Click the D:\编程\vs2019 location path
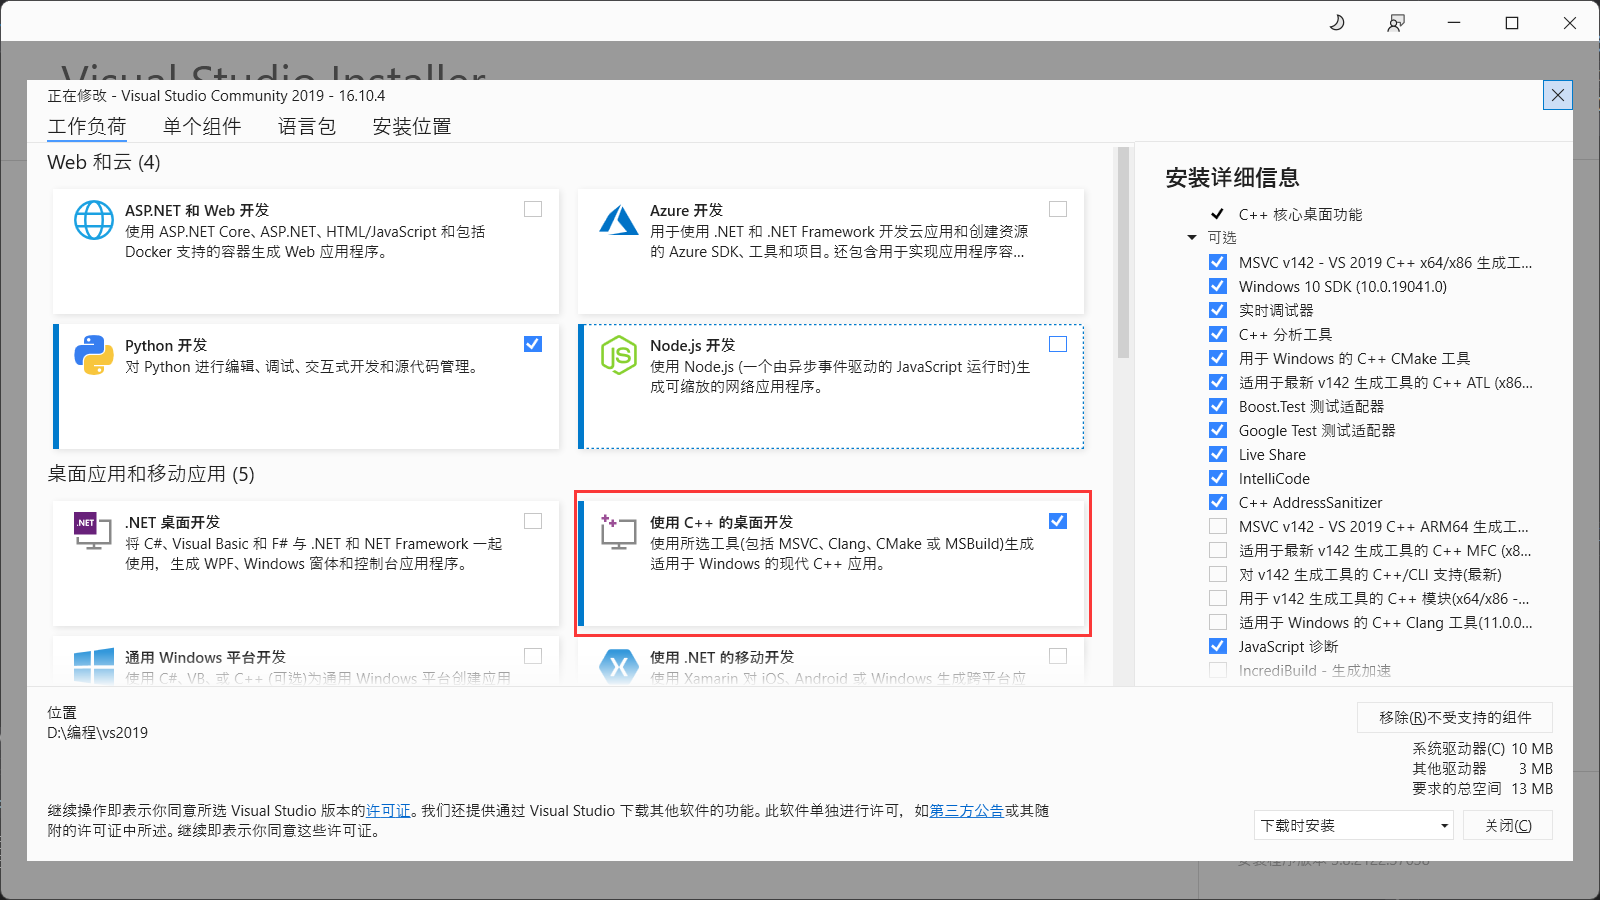 pyautogui.click(x=98, y=733)
